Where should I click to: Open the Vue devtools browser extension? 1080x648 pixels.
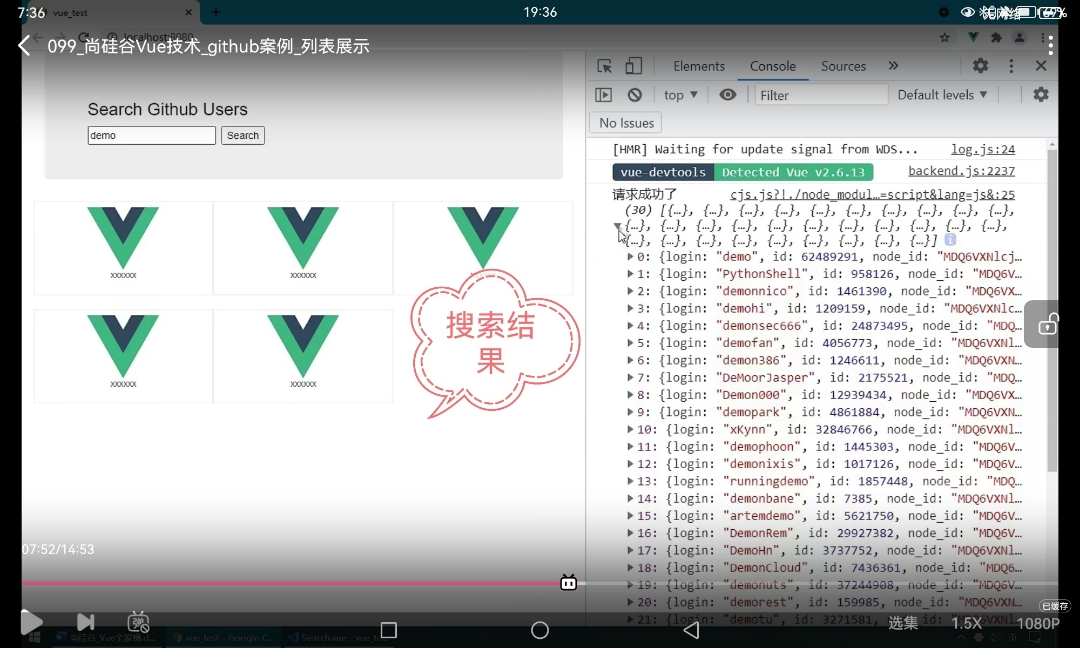973,38
